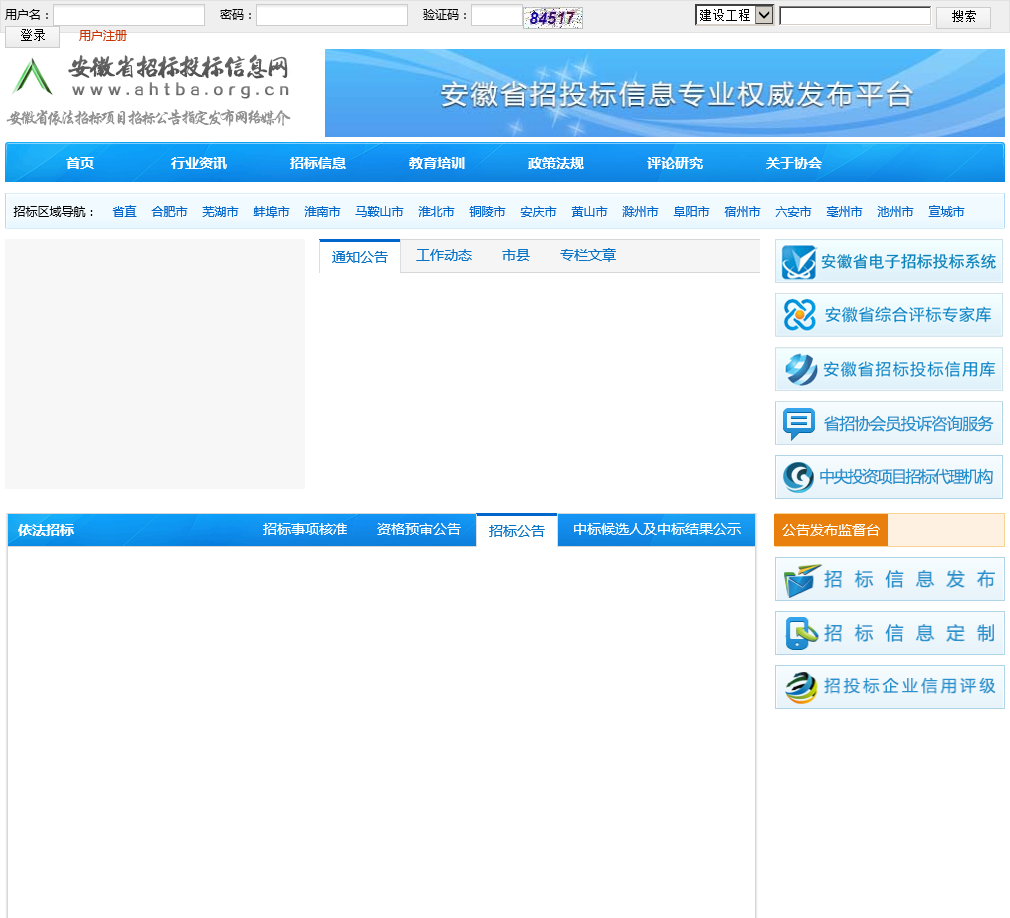Click the 招标信息发布 envelope icon
This screenshot has height=918, width=1010.
point(802,580)
